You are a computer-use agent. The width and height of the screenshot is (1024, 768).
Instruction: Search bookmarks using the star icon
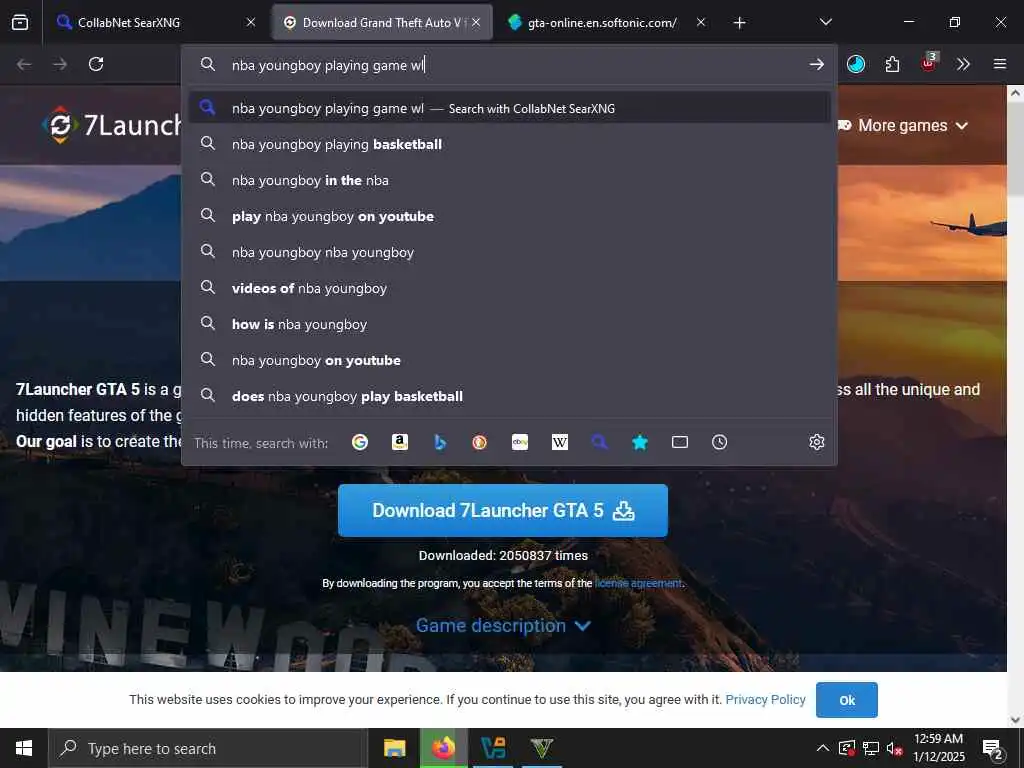click(x=640, y=442)
